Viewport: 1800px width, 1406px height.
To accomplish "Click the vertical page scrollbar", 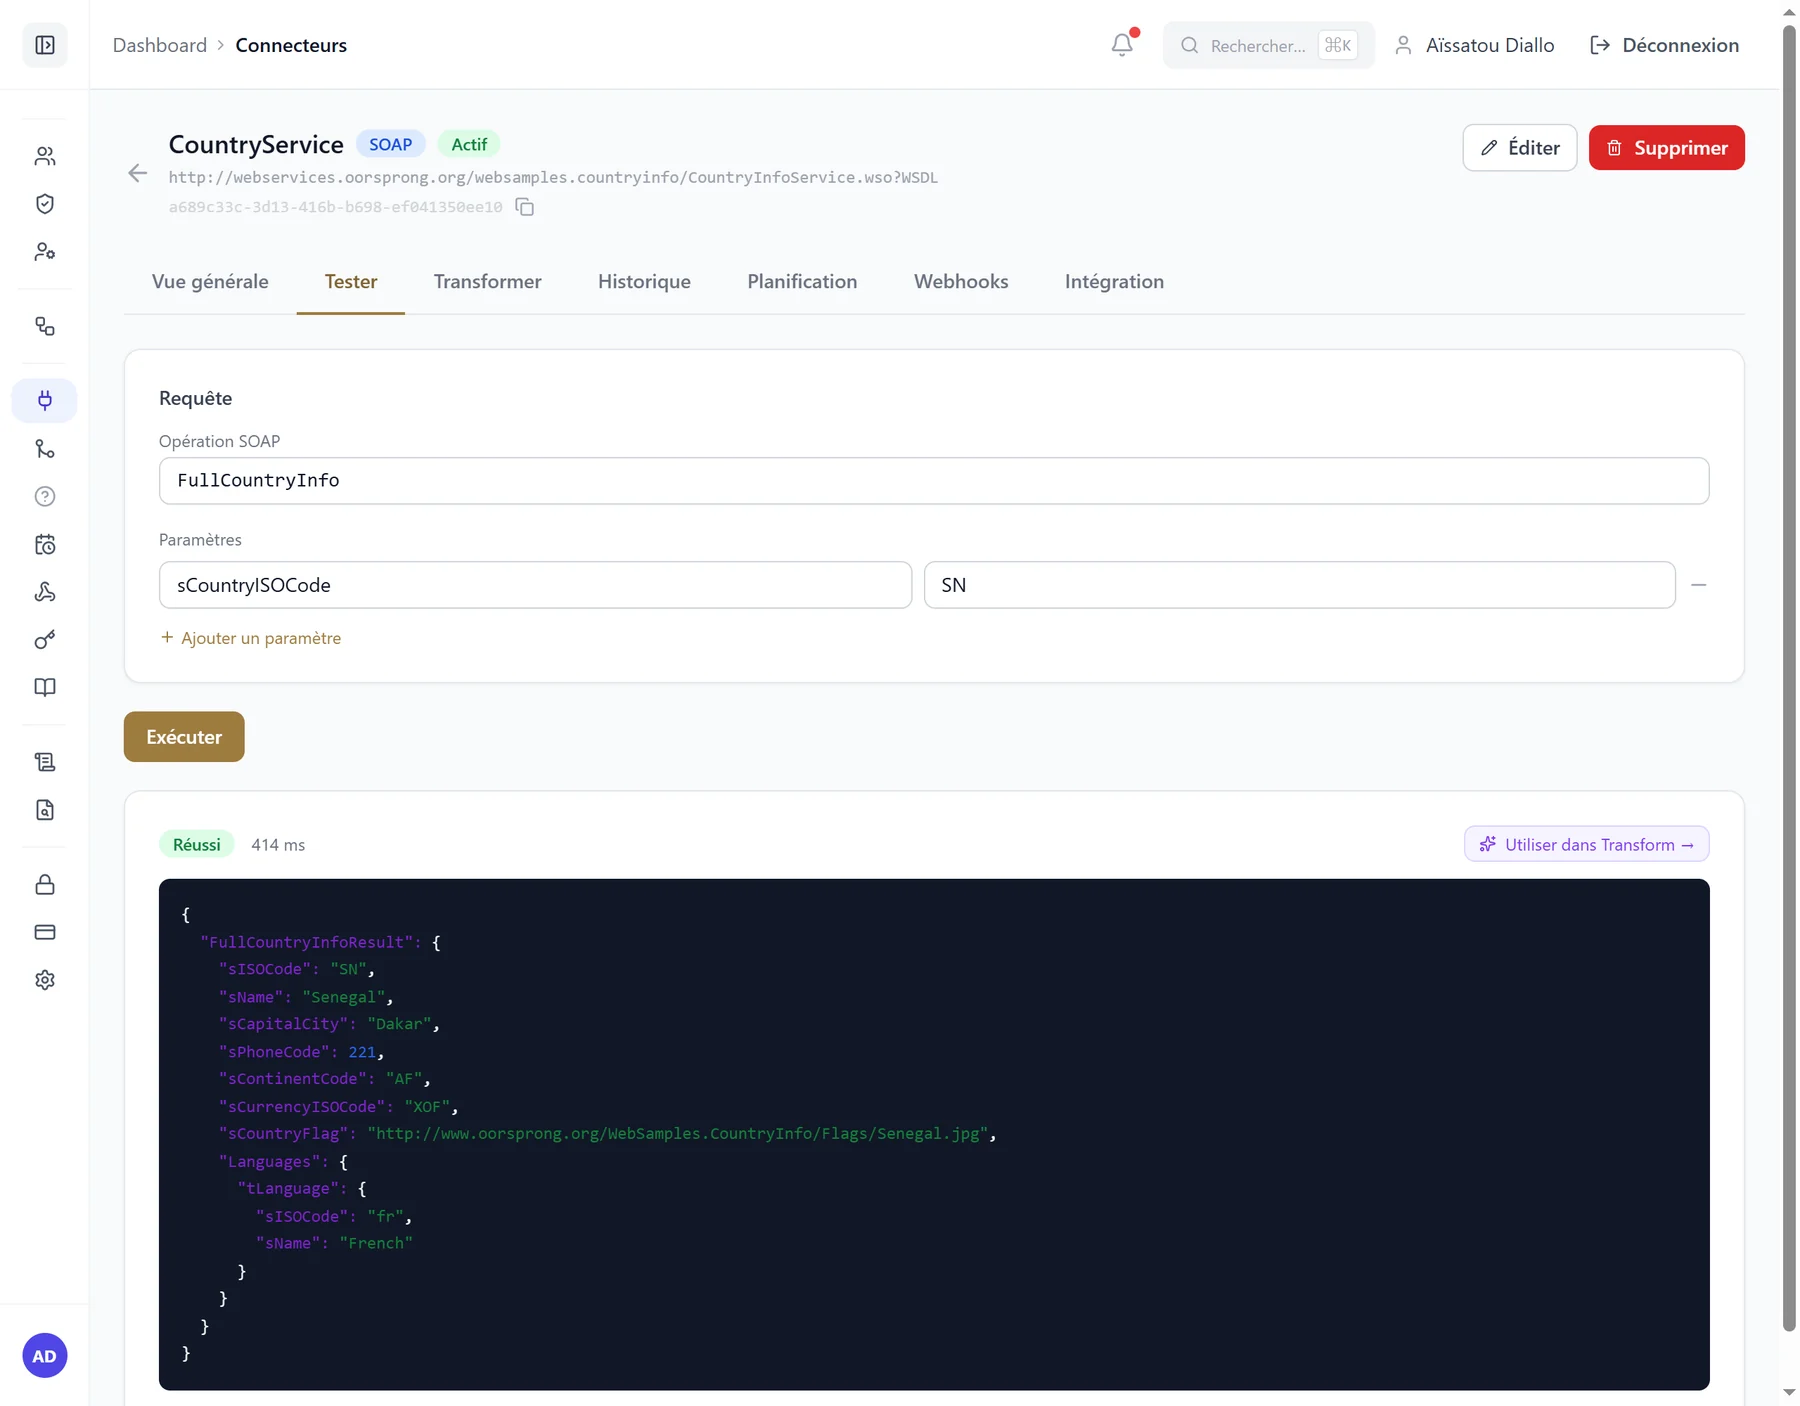I will (1789, 680).
